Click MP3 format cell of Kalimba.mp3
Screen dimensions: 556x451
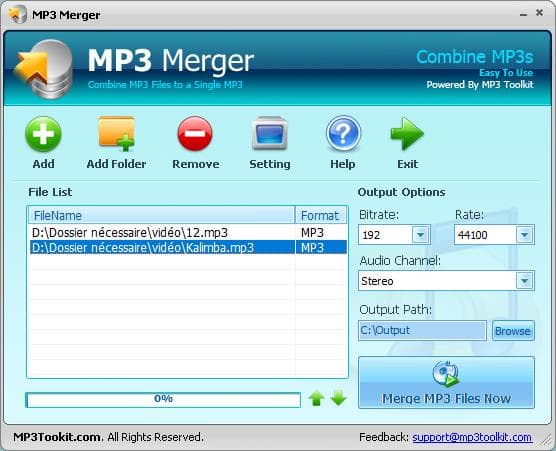pos(321,247)
